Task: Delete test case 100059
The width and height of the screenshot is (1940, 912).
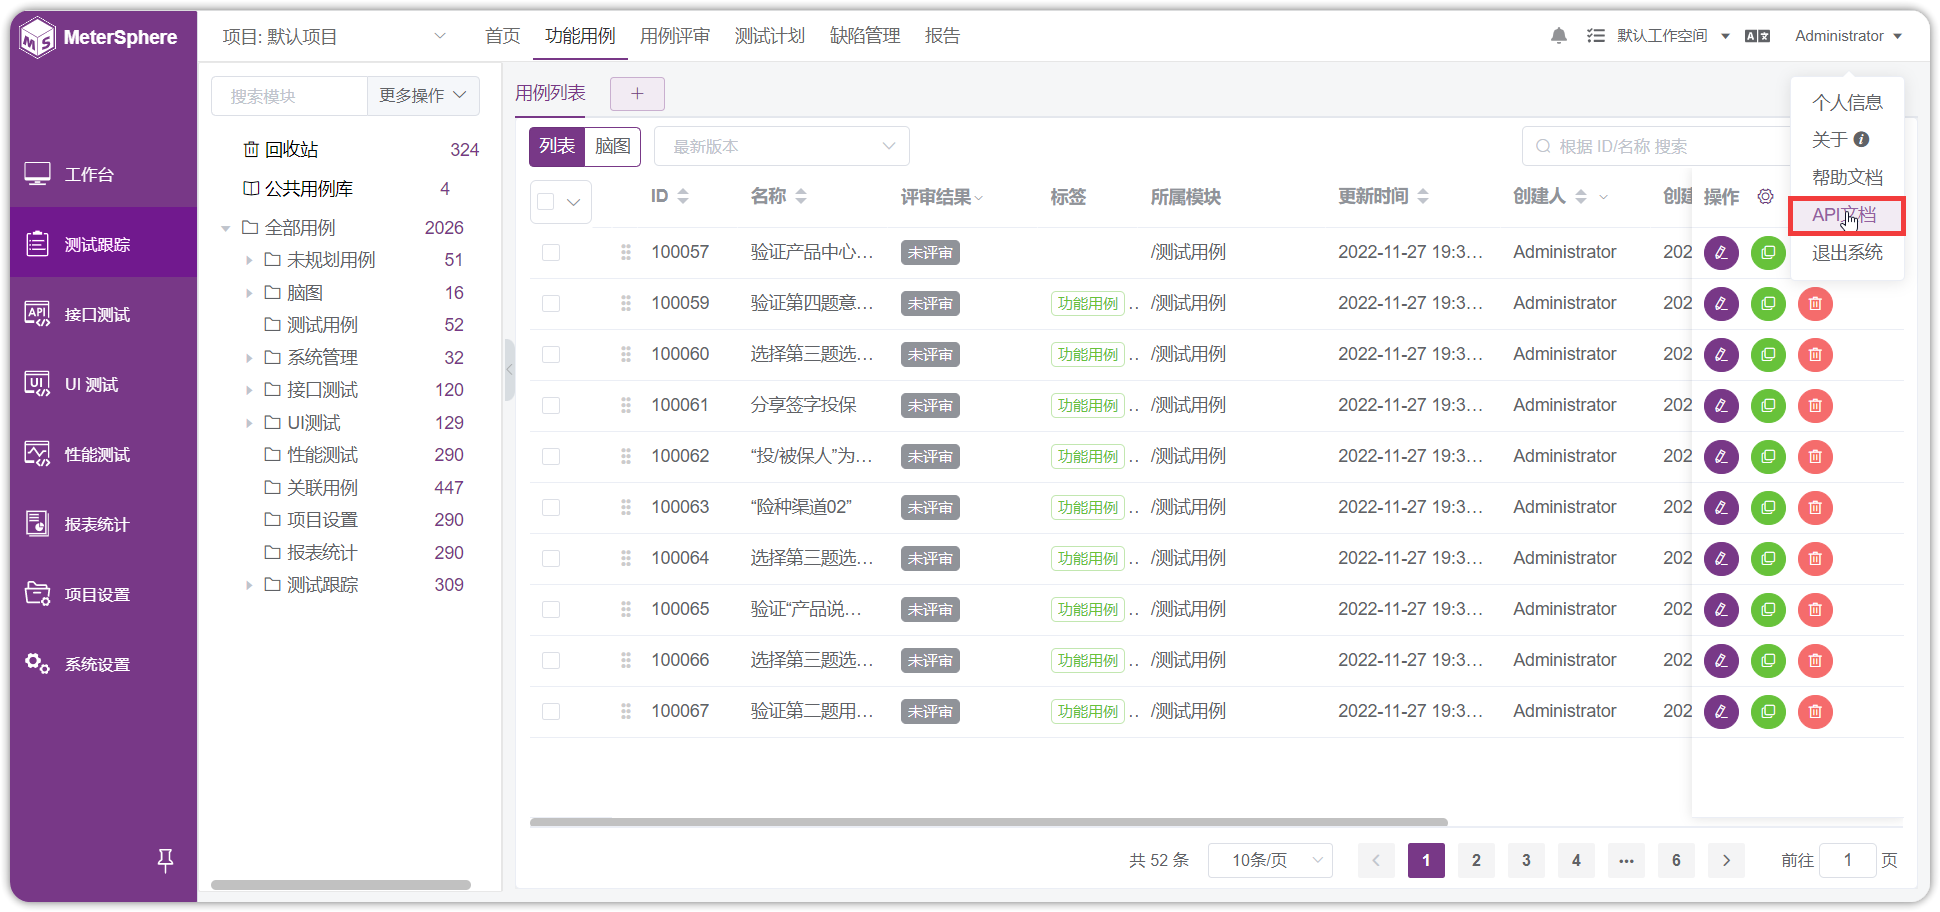Action: click(x=1815, y=304)
